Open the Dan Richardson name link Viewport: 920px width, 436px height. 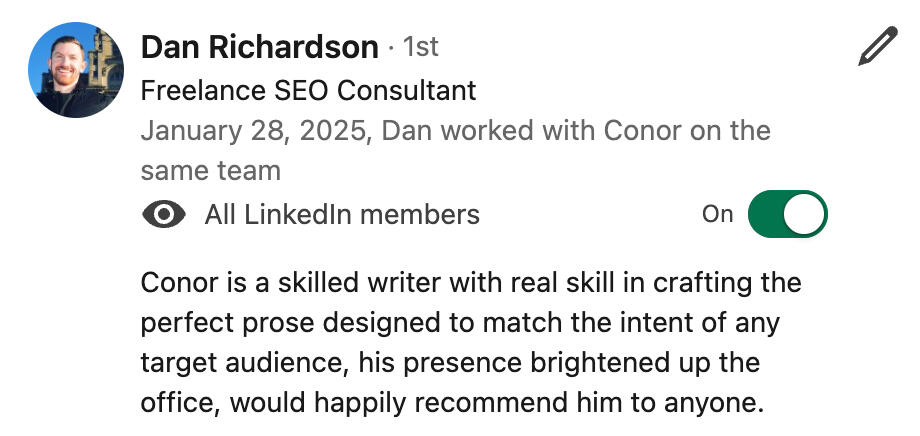point(260,46)
